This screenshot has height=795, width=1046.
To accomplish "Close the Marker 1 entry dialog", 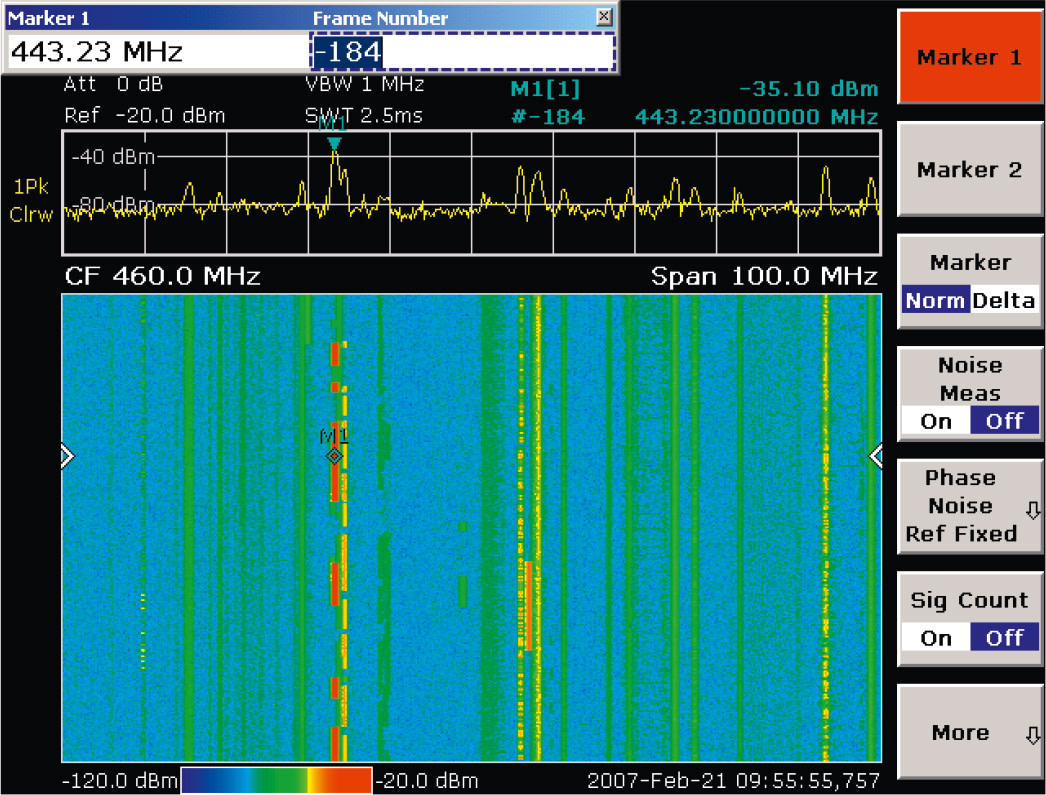I will point(603,17).
